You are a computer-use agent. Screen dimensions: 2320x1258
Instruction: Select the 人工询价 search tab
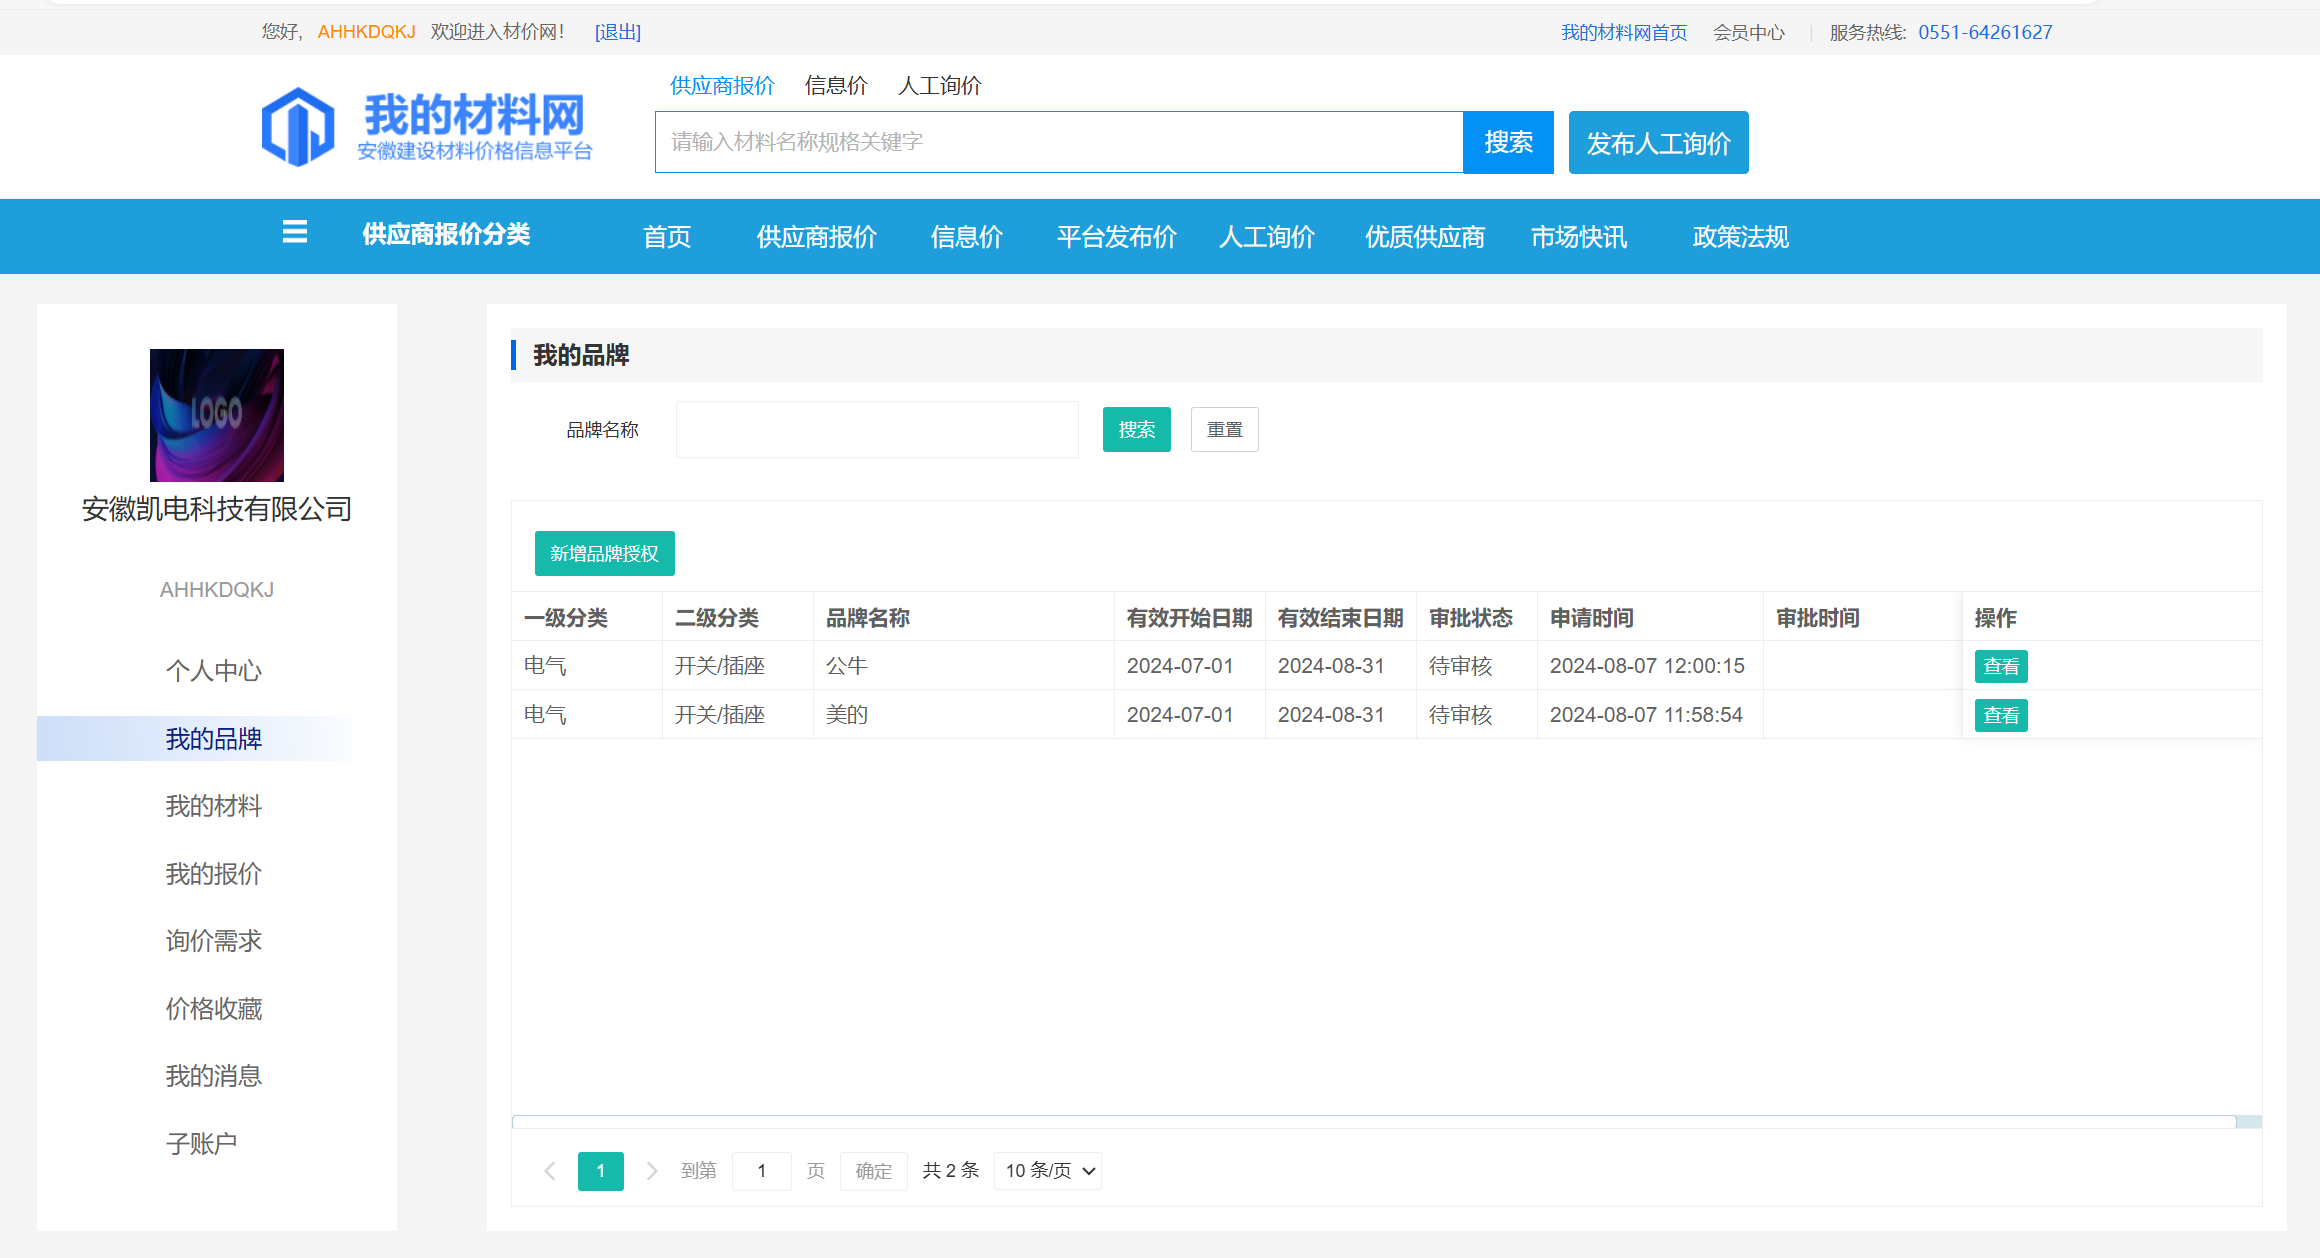pos(939,86)
